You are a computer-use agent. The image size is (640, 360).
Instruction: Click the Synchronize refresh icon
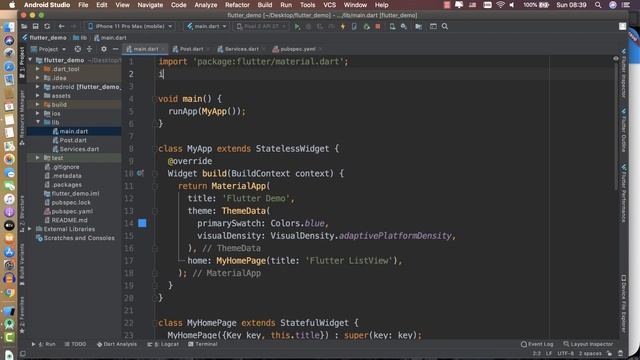point(47,27)
